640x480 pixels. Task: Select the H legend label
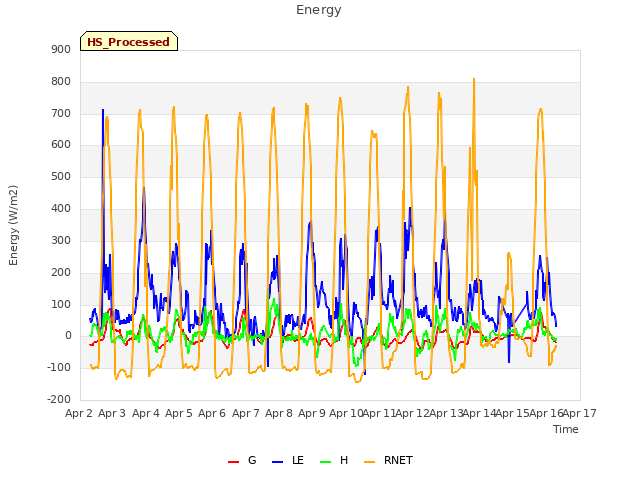pyautogui.click(x=344, y=460)
